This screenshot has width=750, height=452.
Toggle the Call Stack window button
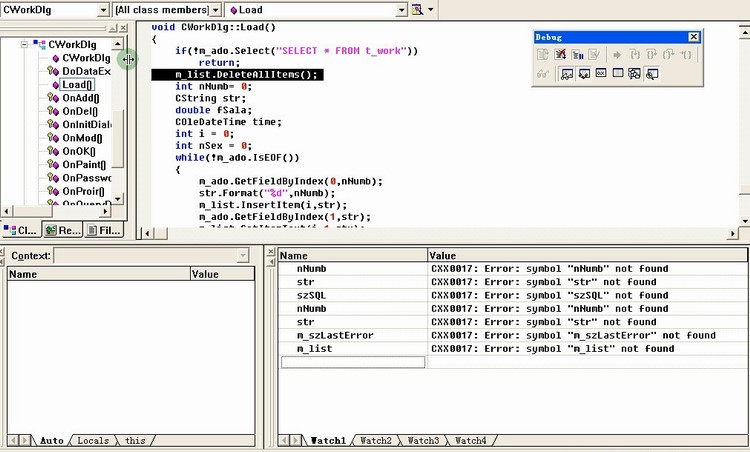click(635, 74)
